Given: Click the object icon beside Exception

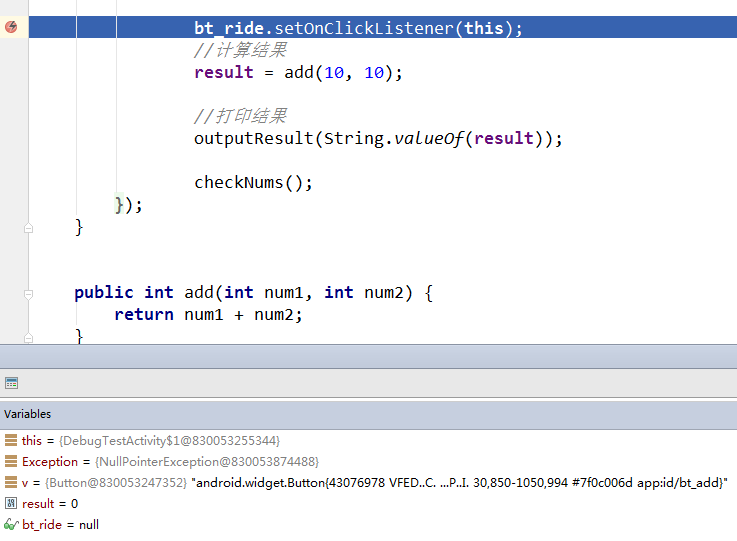Looking at the screenshot, I should click(x=11, y=461).
